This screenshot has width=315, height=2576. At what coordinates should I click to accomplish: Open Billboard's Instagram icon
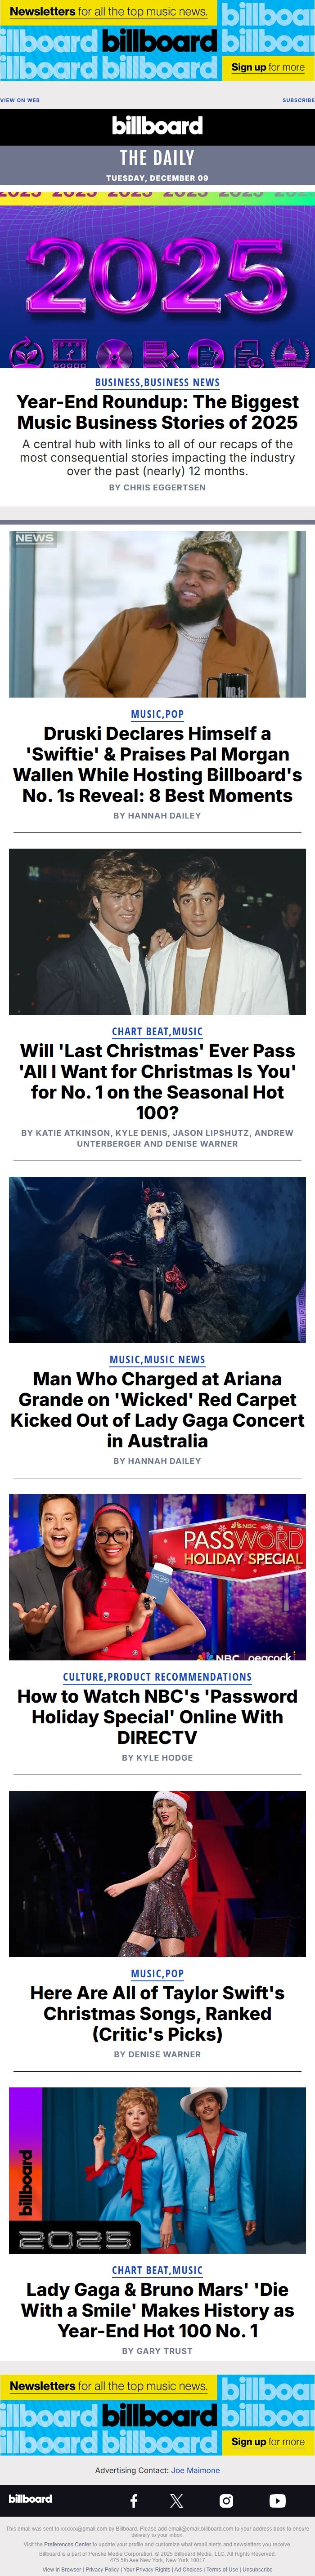click(226, 2500)
